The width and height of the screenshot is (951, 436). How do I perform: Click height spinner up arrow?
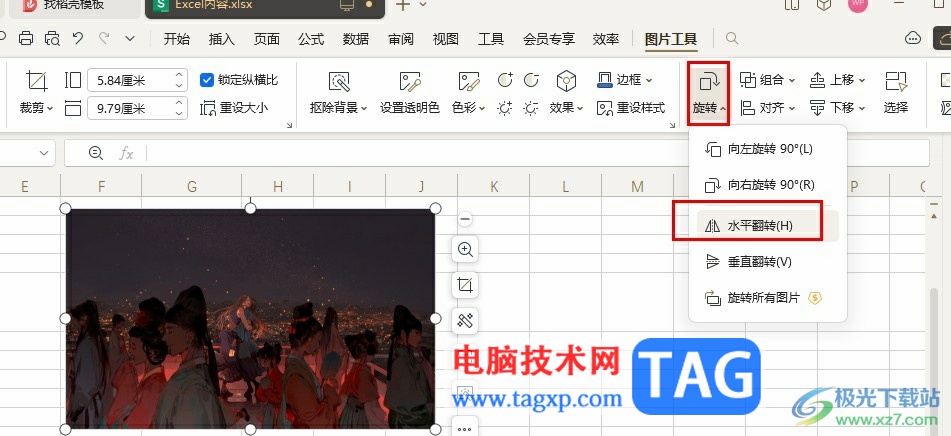[178, 75]
